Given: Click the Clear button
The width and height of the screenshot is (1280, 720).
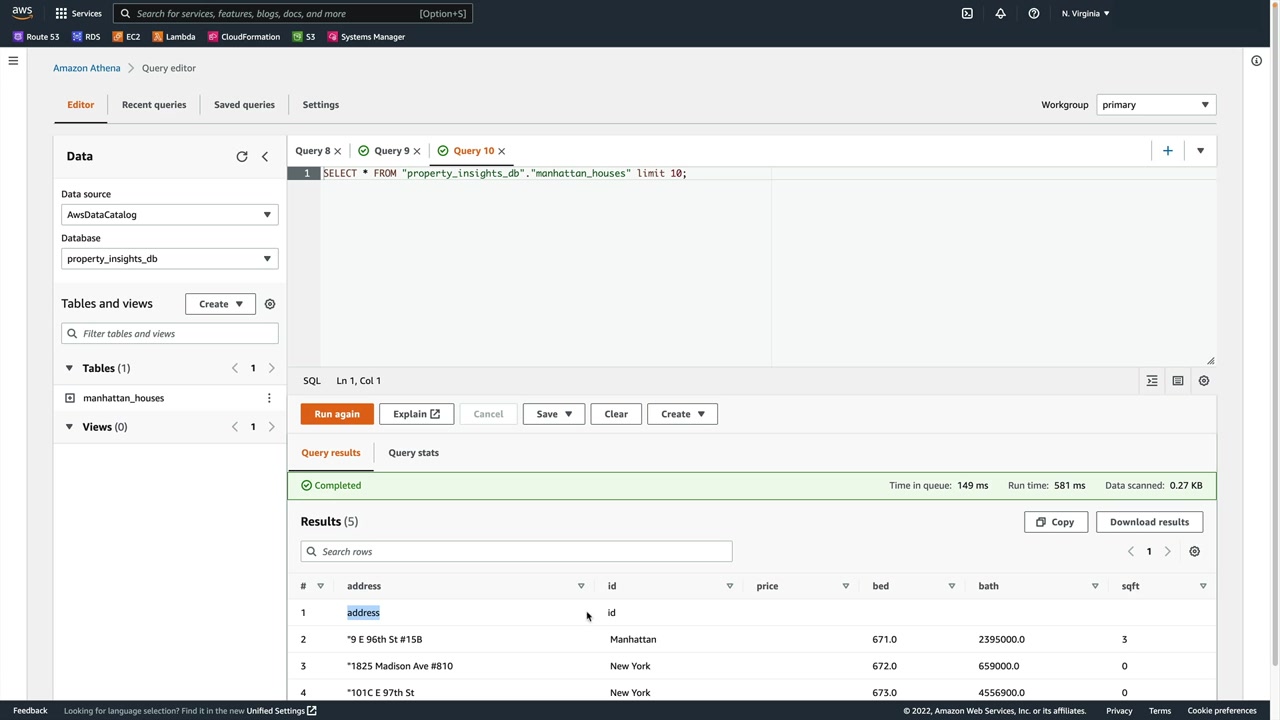Looking at the screenshot, I should pyautogui.click(x=616, y=414).
